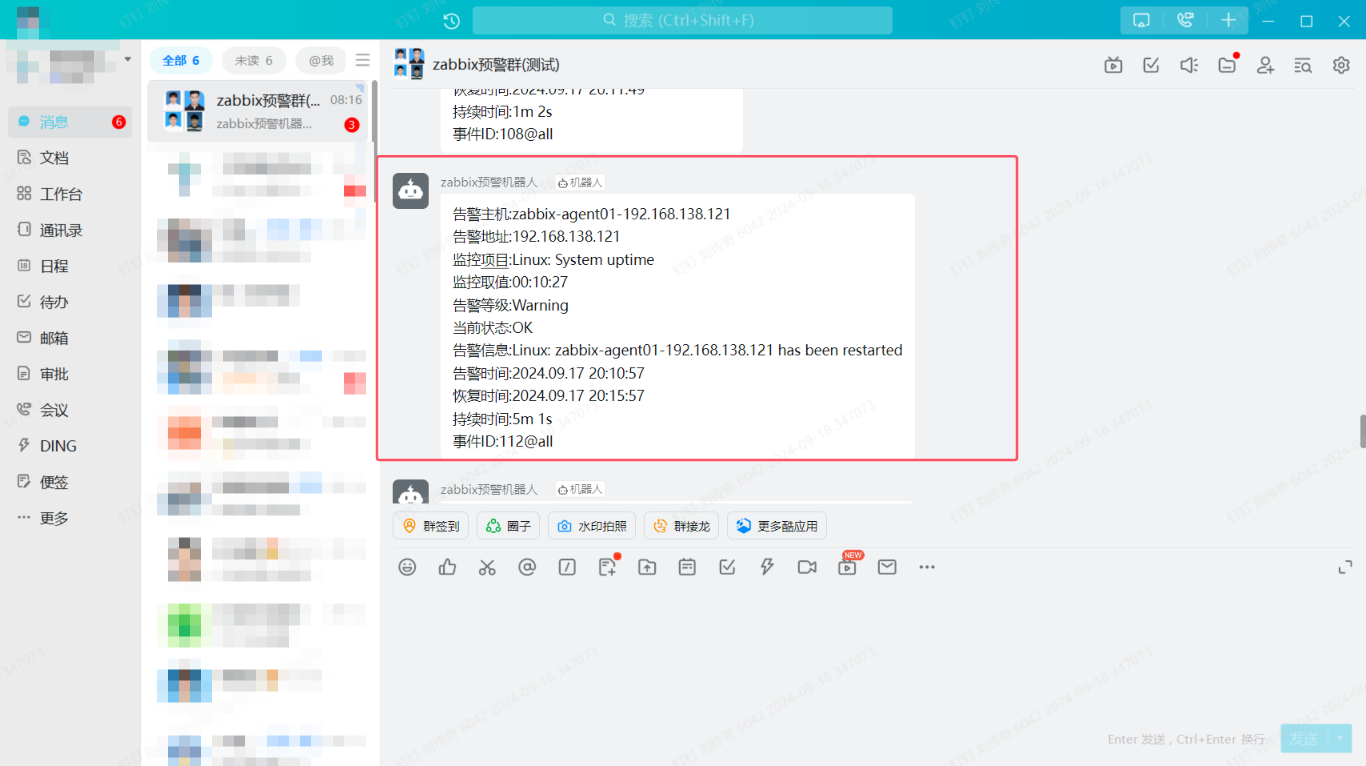Open 待办 to-do list

[x=70, y=302]
